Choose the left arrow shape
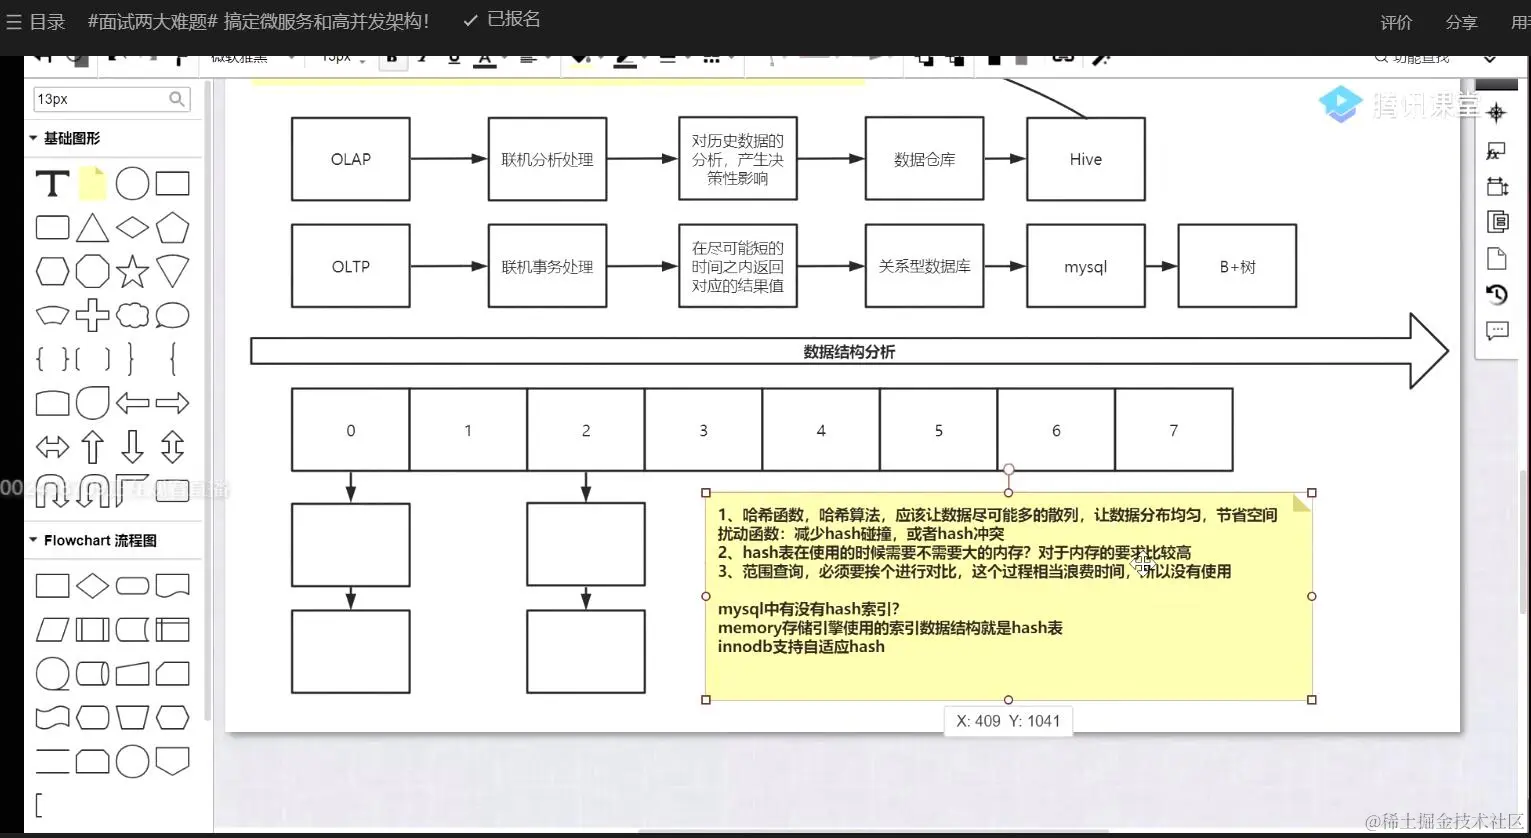This screenshot has height=838, width=1531. click(x=132, y=403)
